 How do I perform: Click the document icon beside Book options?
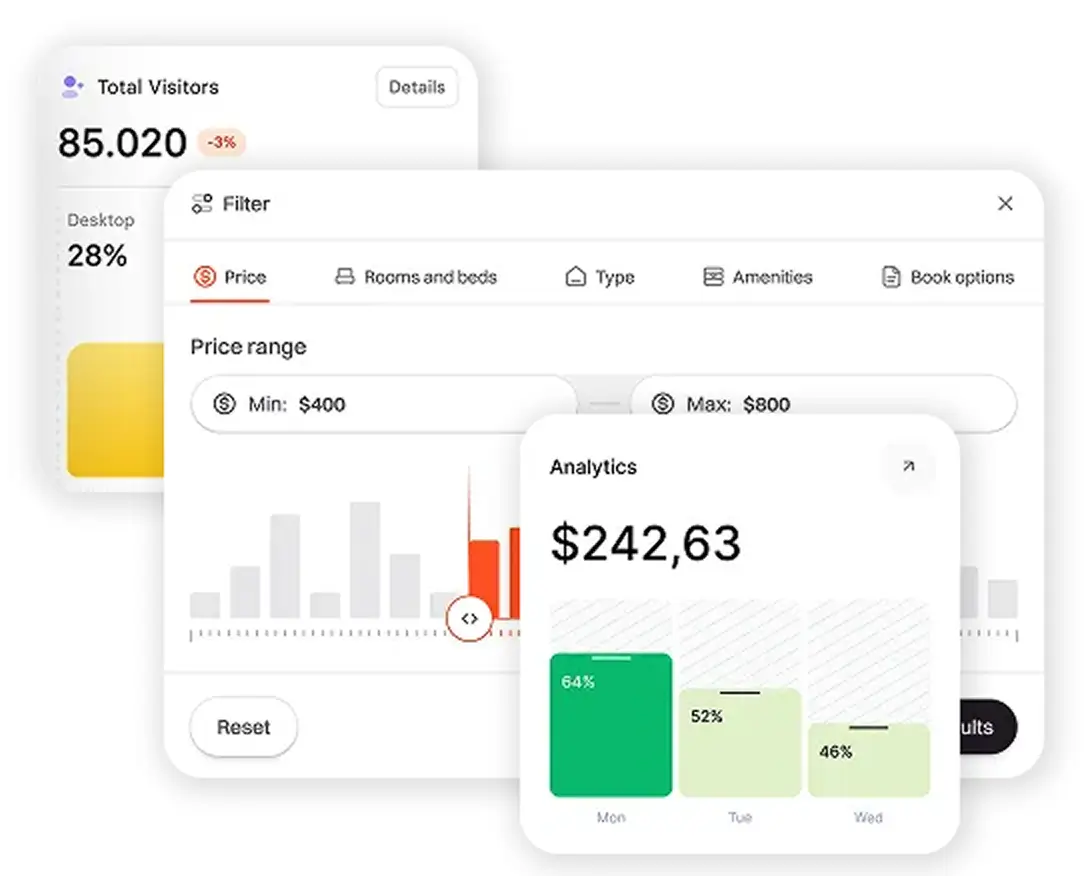889,277
